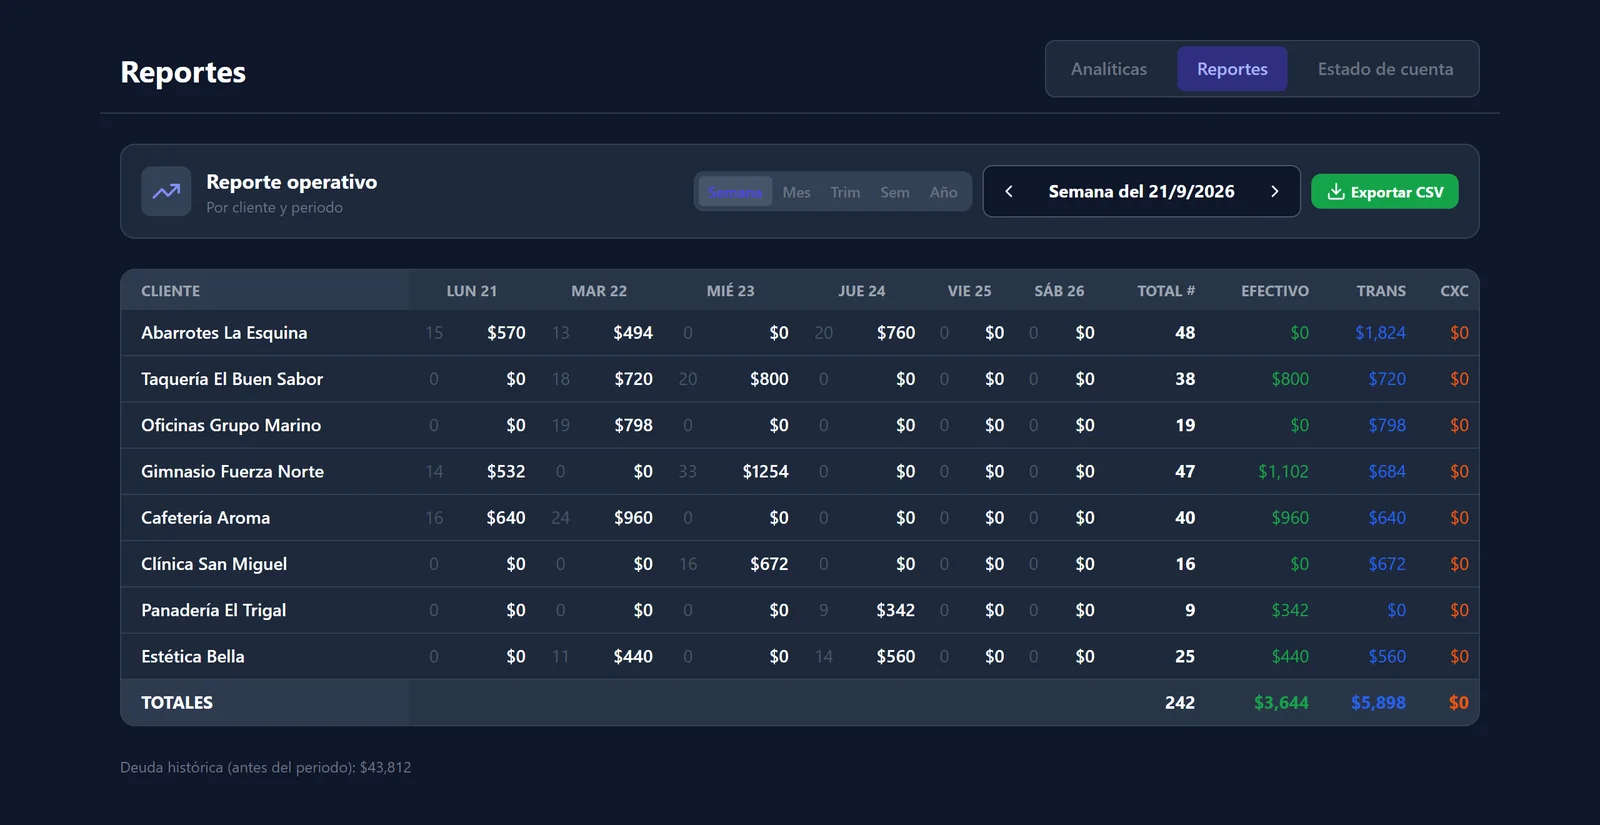Image resolution: width=1600 pixels, height=825 pixels.
Task: Select the Reportes tab
Action: click(1232, 69)
